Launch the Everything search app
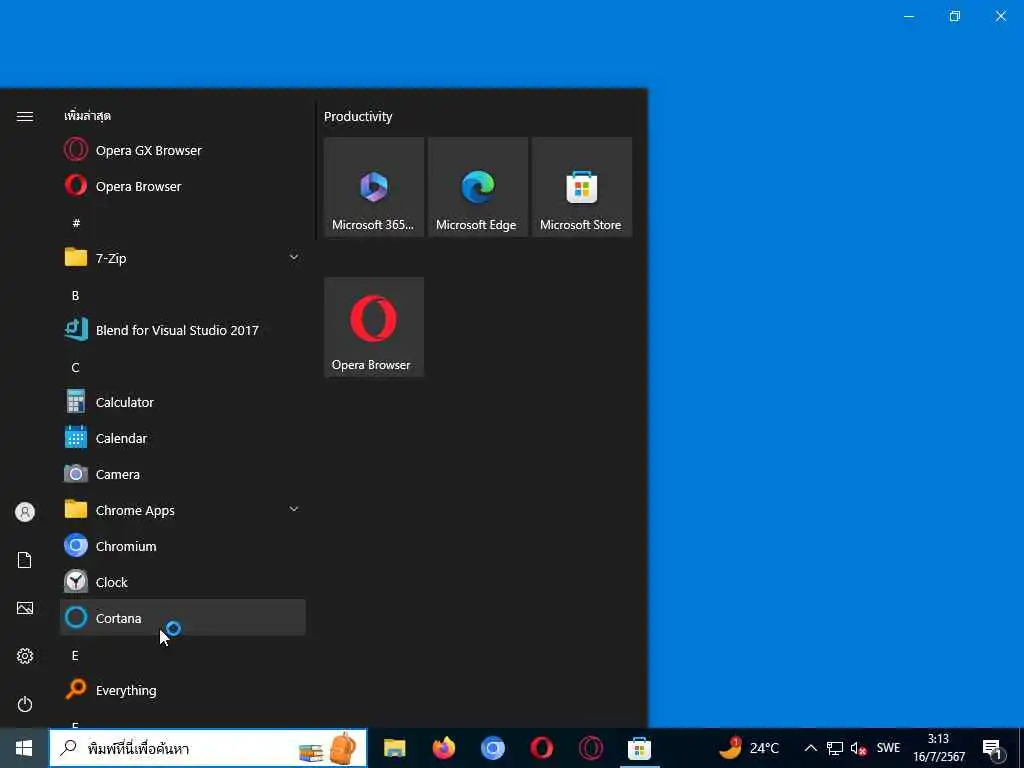The height and width of the screenshot is (768, 1024). click(x=183, y=690)
